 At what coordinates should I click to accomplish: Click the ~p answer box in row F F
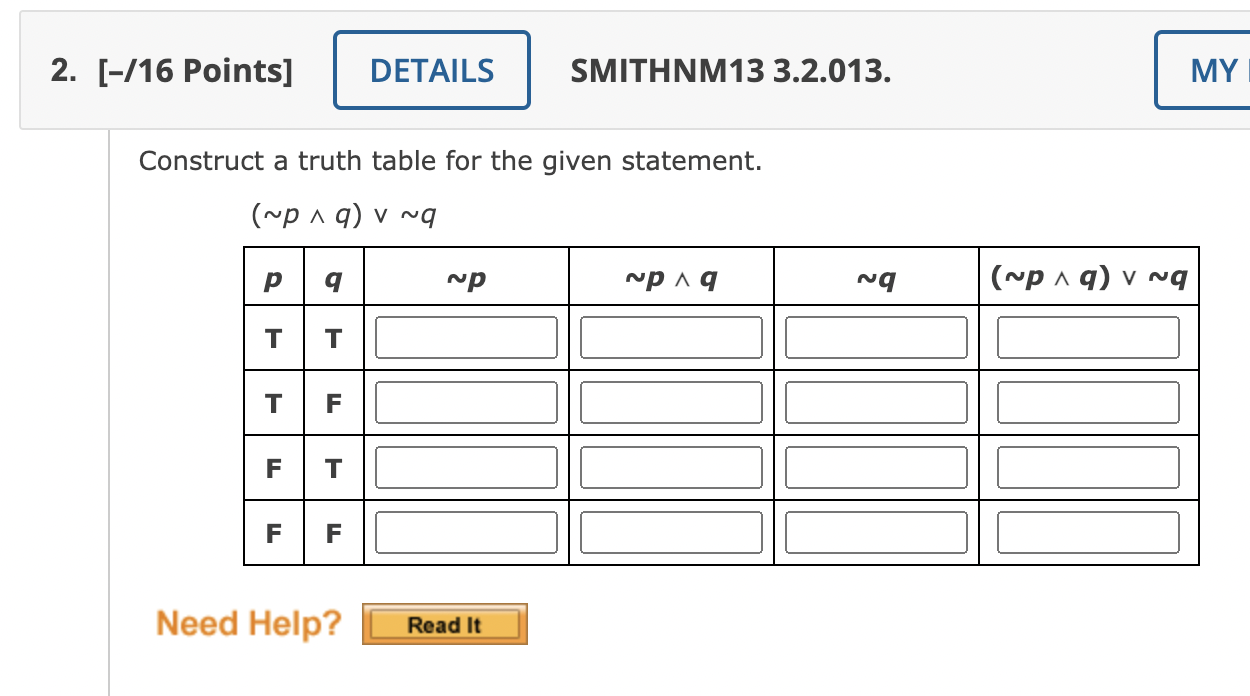(465, 532)
